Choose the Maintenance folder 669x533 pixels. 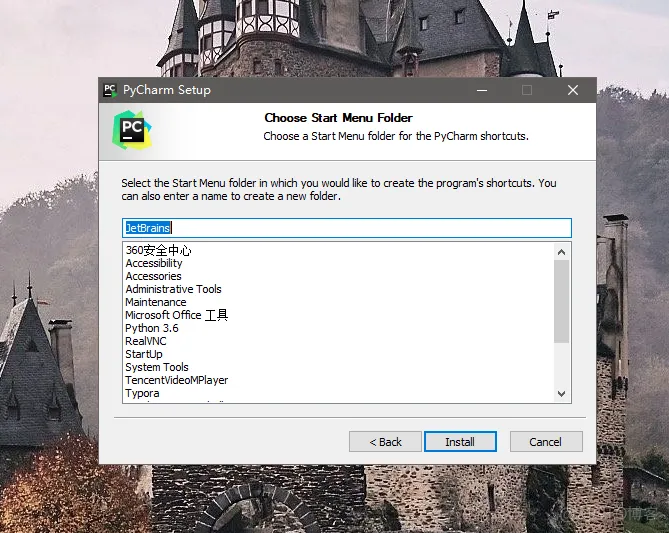156,302
